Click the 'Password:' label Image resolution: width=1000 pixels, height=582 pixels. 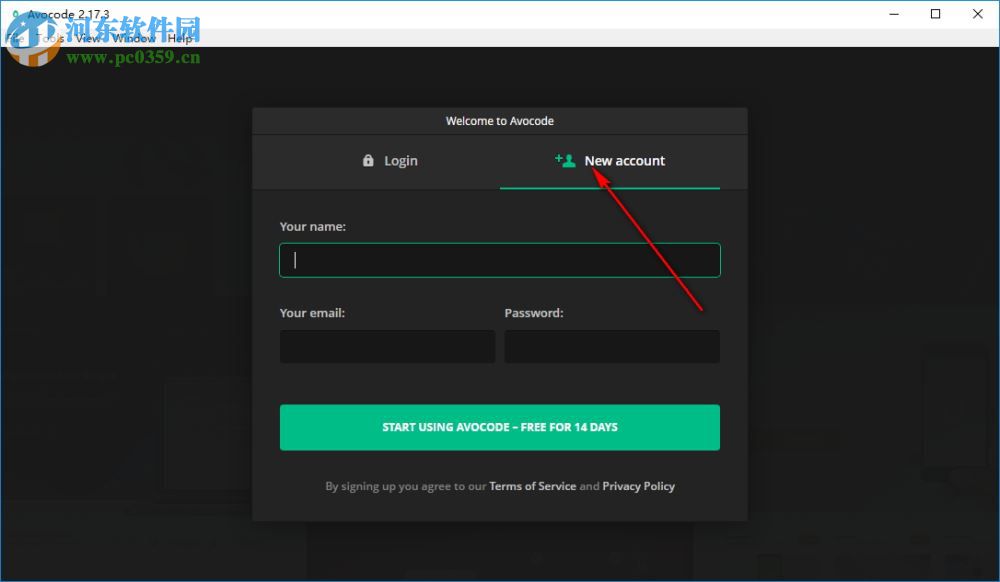tap(534, 313)
